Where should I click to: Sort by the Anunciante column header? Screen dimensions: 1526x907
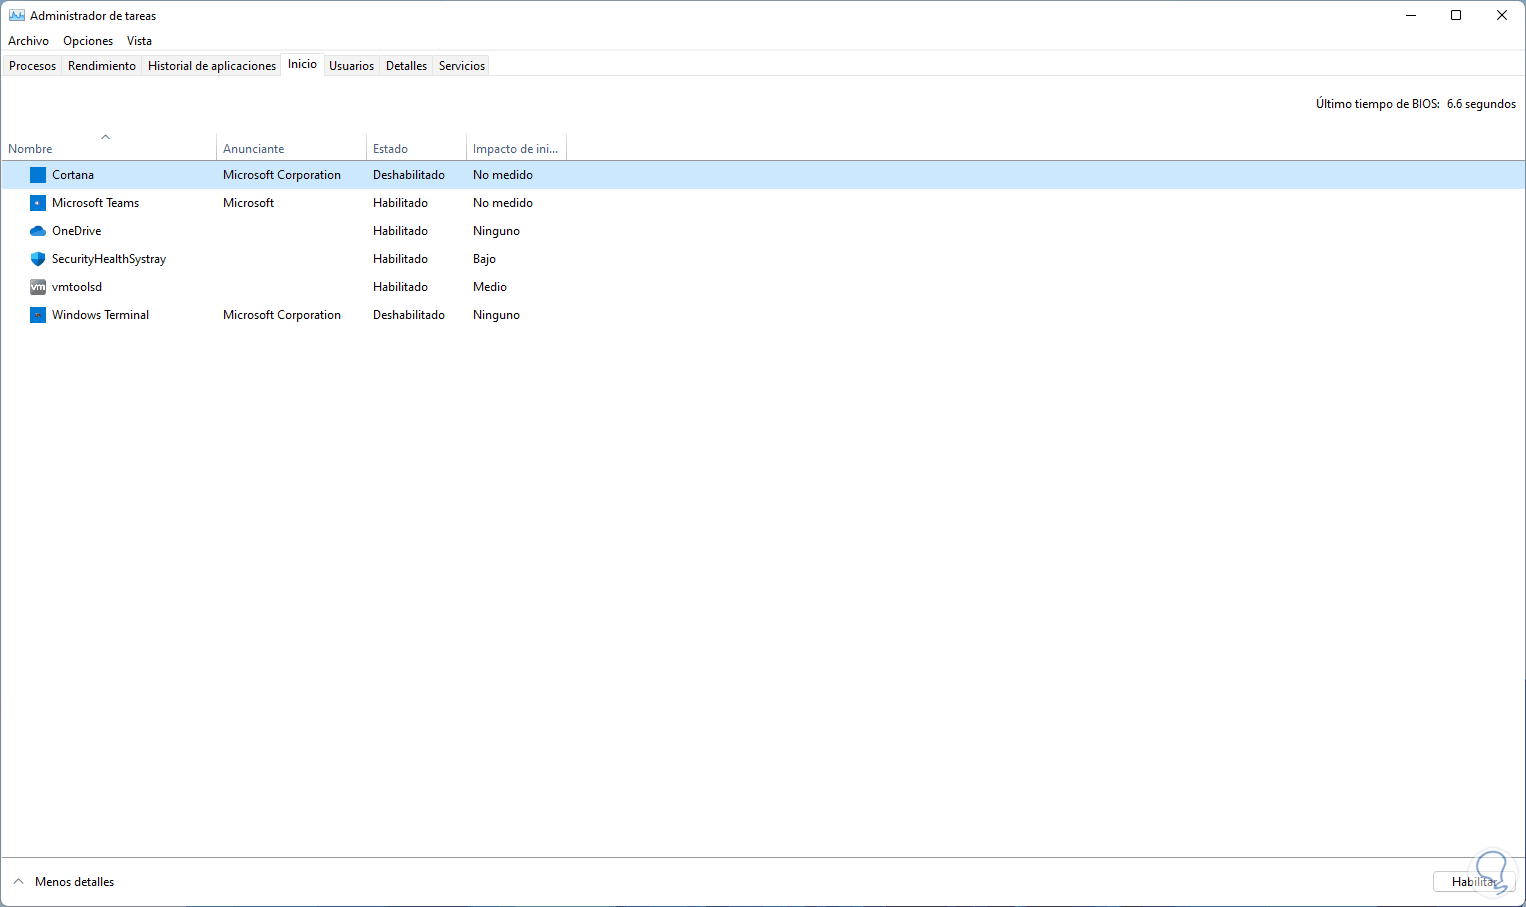pos(291,146)
